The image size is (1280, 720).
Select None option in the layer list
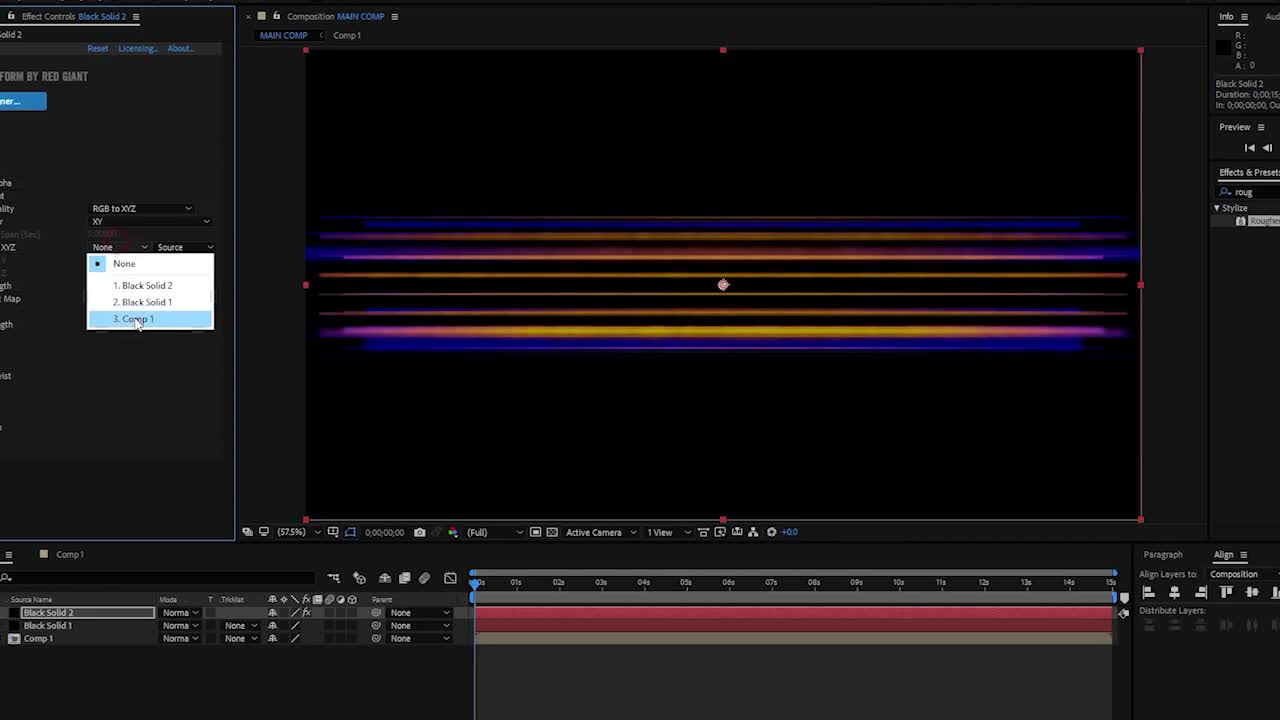[150, 264]
